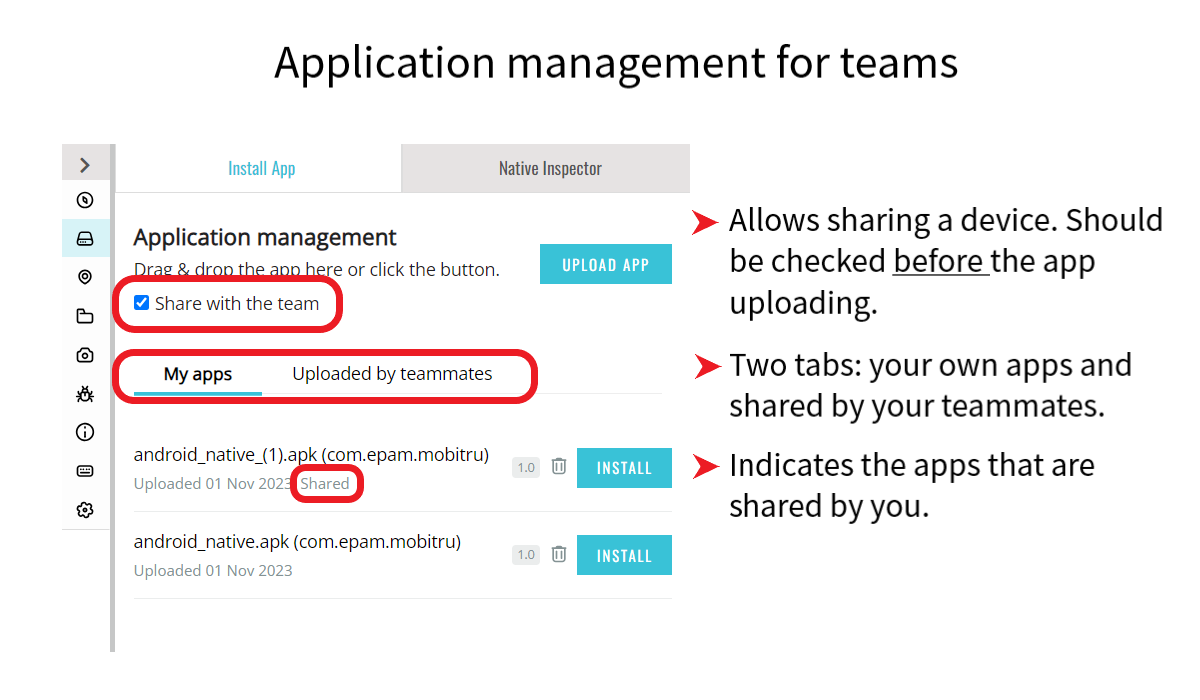Image resolution: width=1200 pixels, height=700 pixels.
Task: Select the My apps tab
Action: pyautogui.click(x=198, y=375)
